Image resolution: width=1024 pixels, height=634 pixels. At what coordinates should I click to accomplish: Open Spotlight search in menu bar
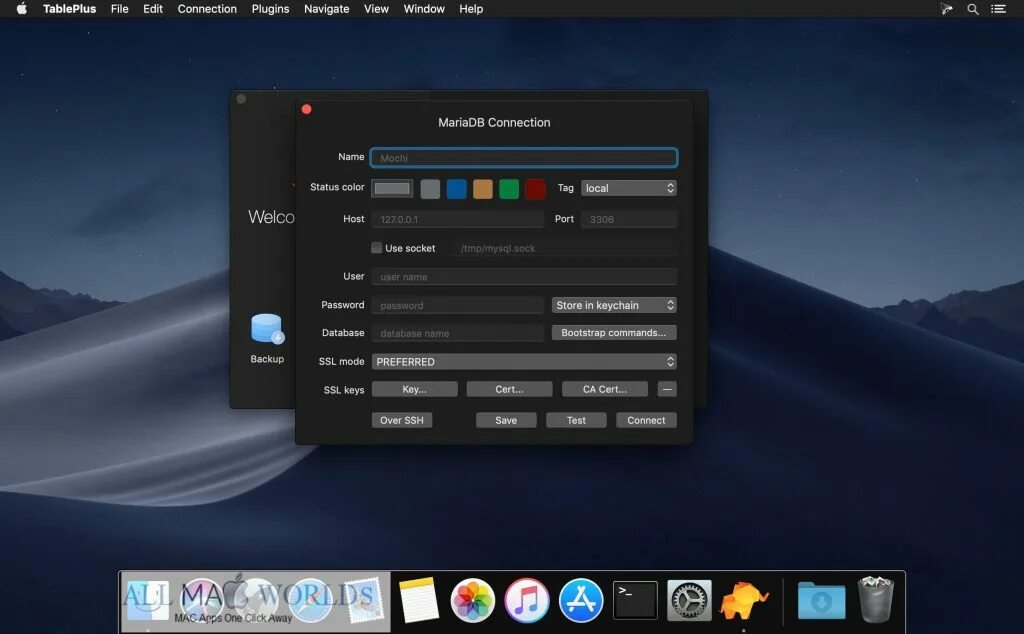[972, 9]
